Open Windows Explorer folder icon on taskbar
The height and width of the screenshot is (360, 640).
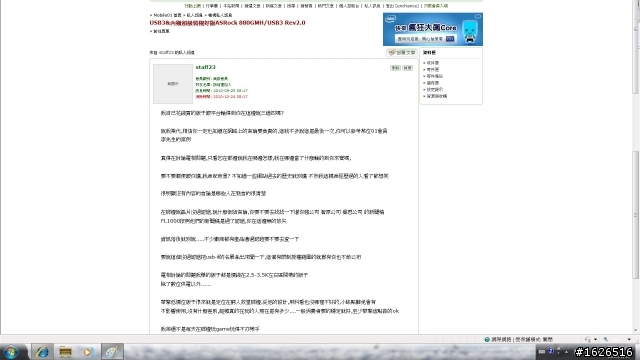(65, 352)
